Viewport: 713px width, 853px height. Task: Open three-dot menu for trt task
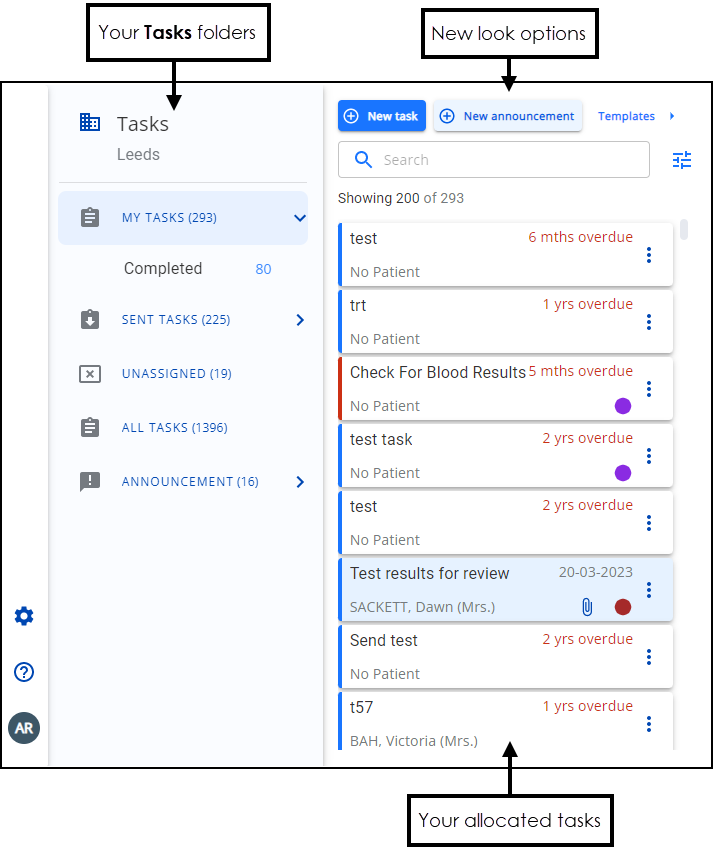649,322
